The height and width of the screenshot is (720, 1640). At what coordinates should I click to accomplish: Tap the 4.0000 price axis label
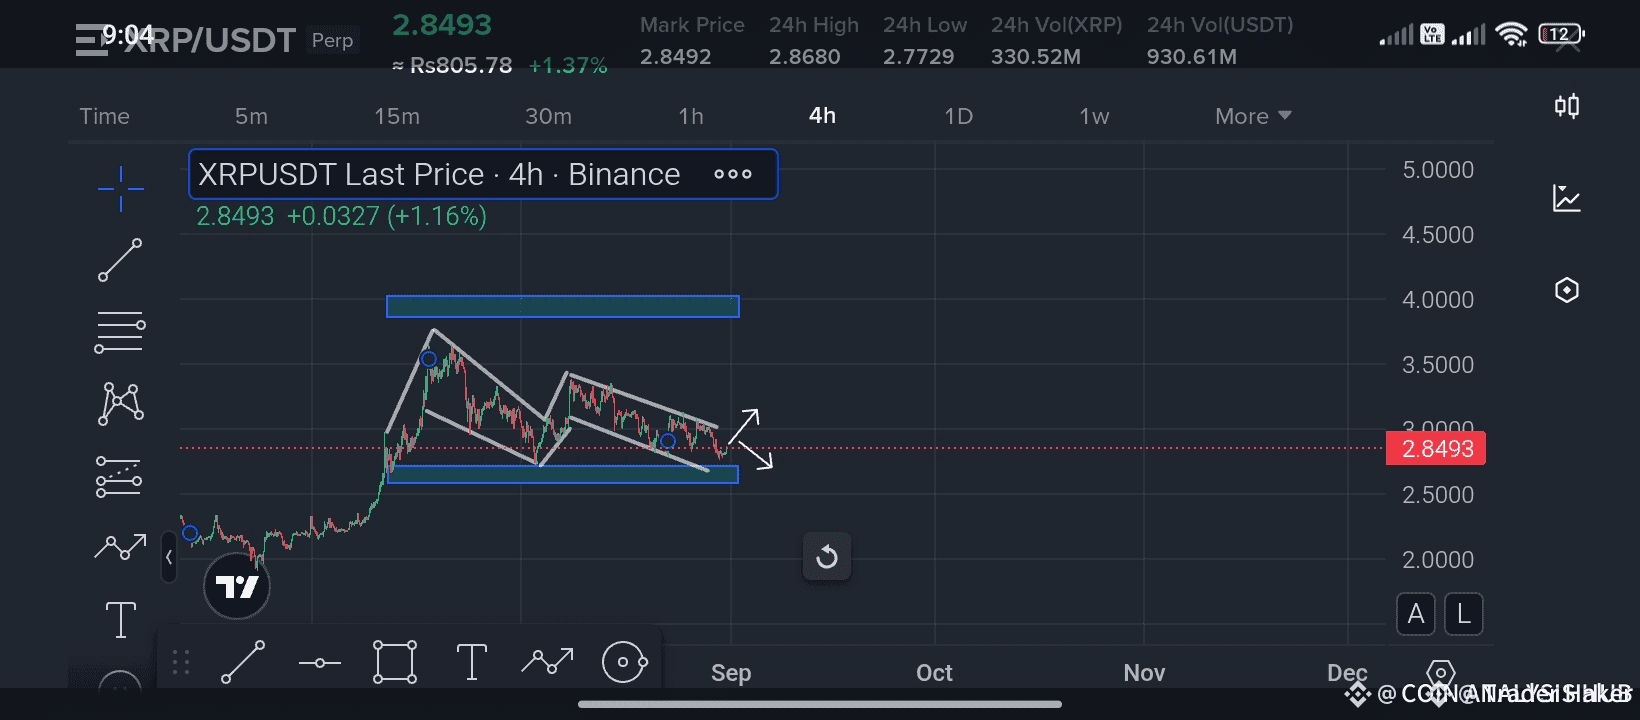tap(1438, 300)
